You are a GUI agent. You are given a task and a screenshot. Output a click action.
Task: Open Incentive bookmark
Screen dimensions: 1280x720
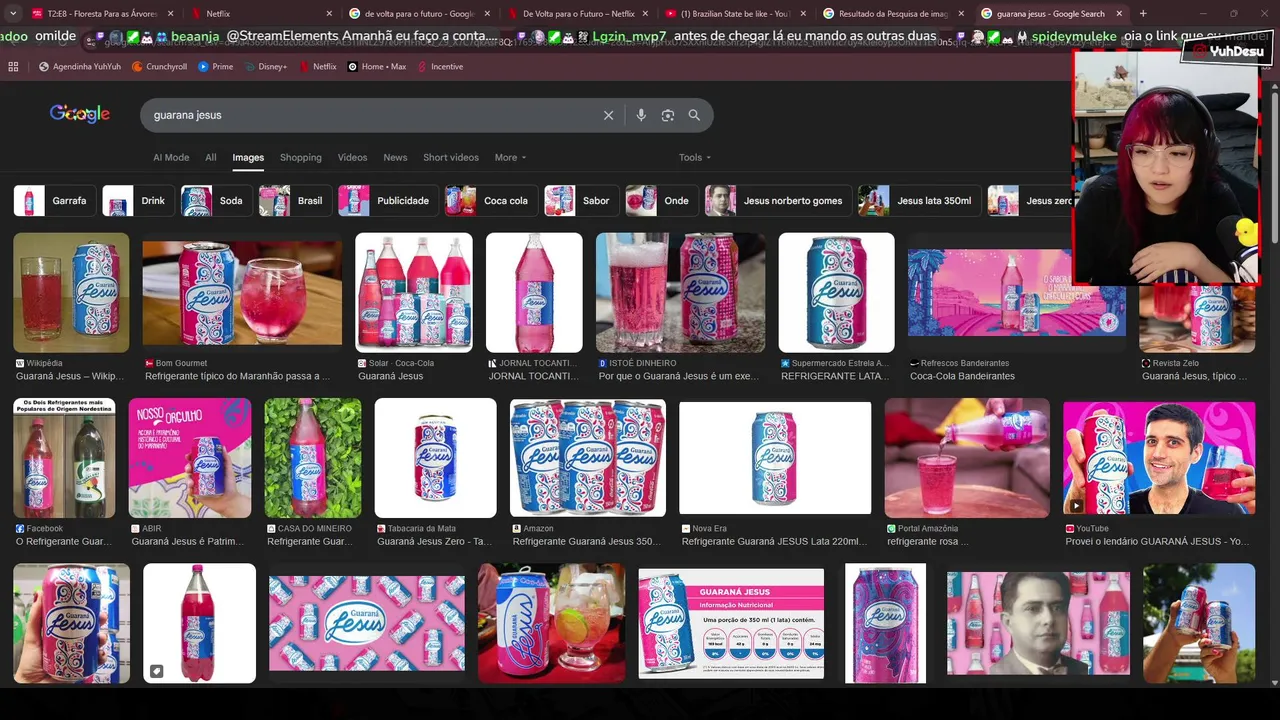[439, 67]
